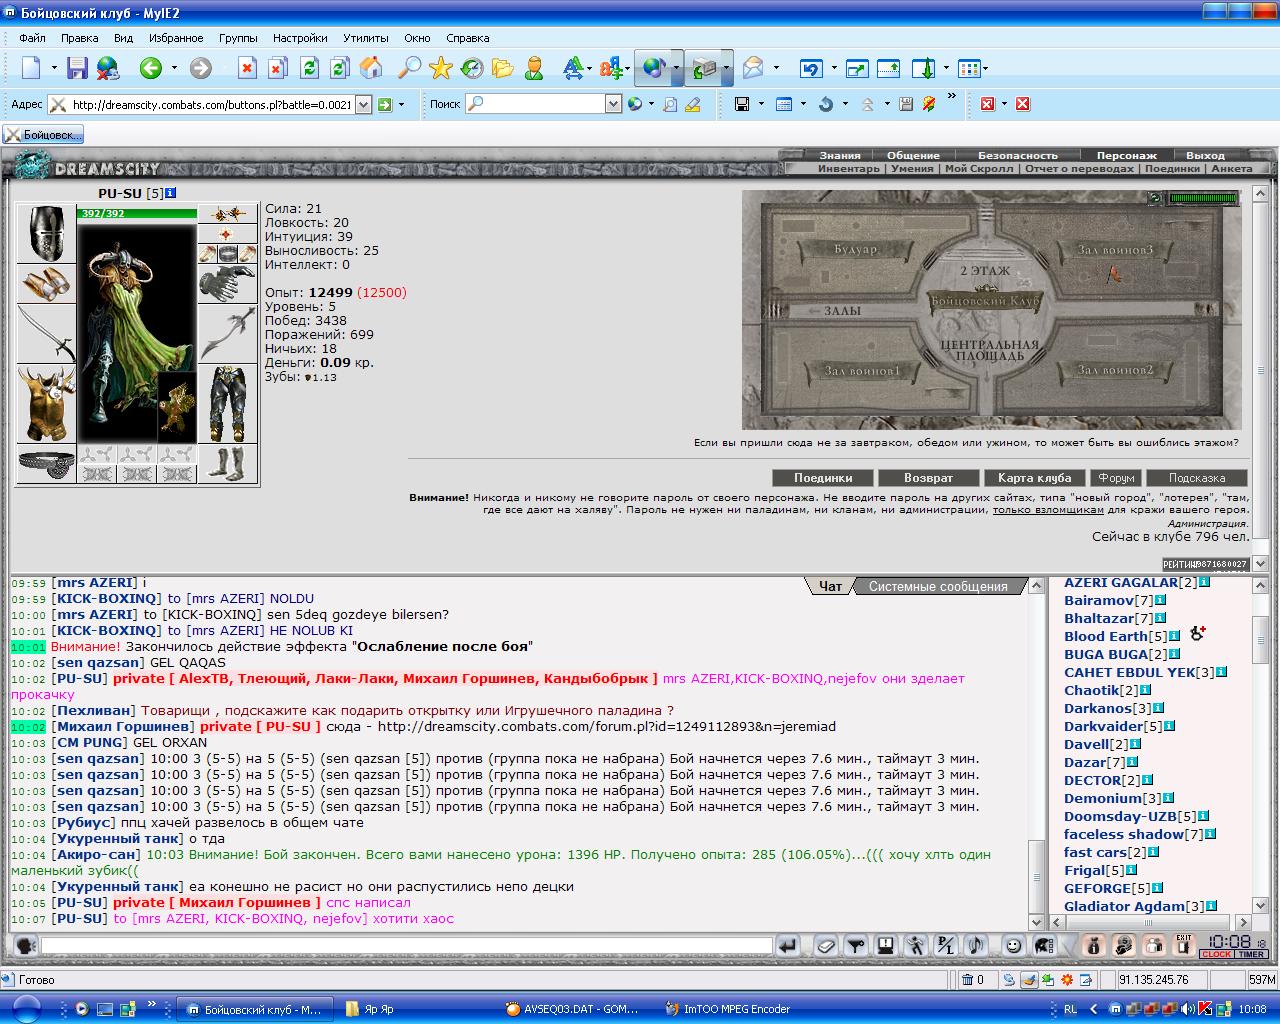
Task: Toggle the TIMER mode under the clock
Action: pyautogui.click(x=1251, y=954)
